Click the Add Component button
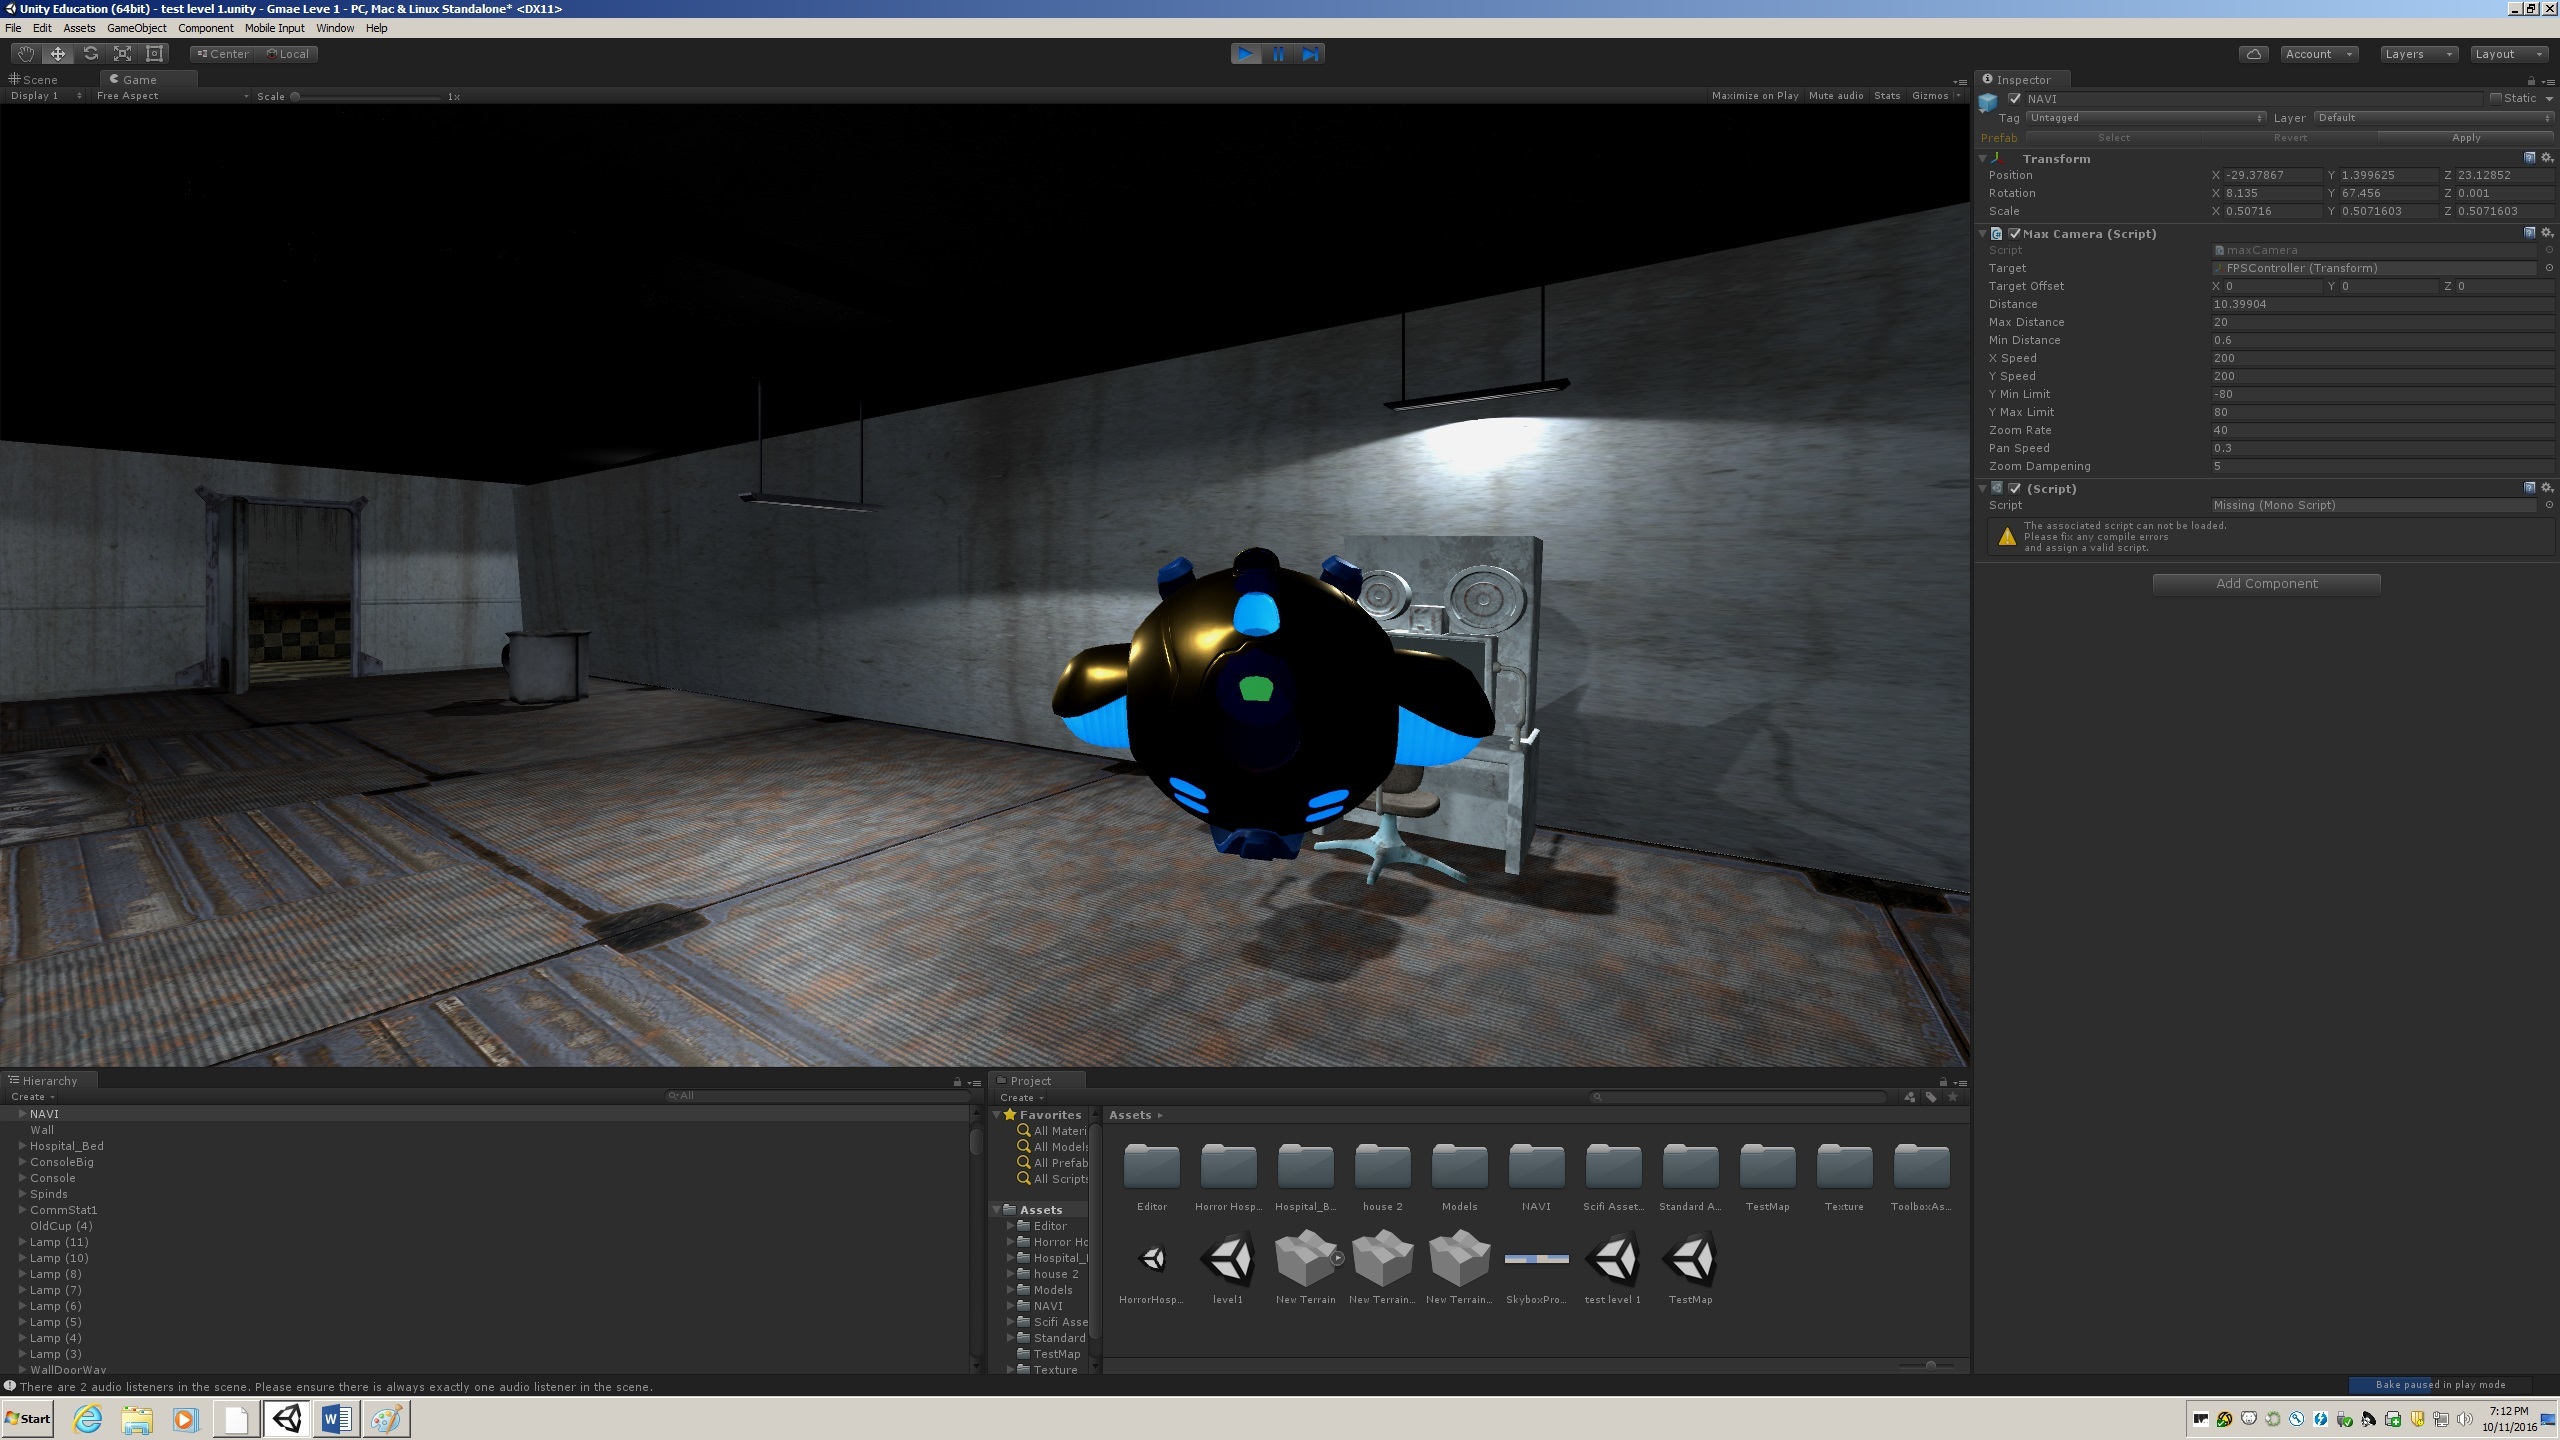The image size is (2560, 1440). (2266, 584)
